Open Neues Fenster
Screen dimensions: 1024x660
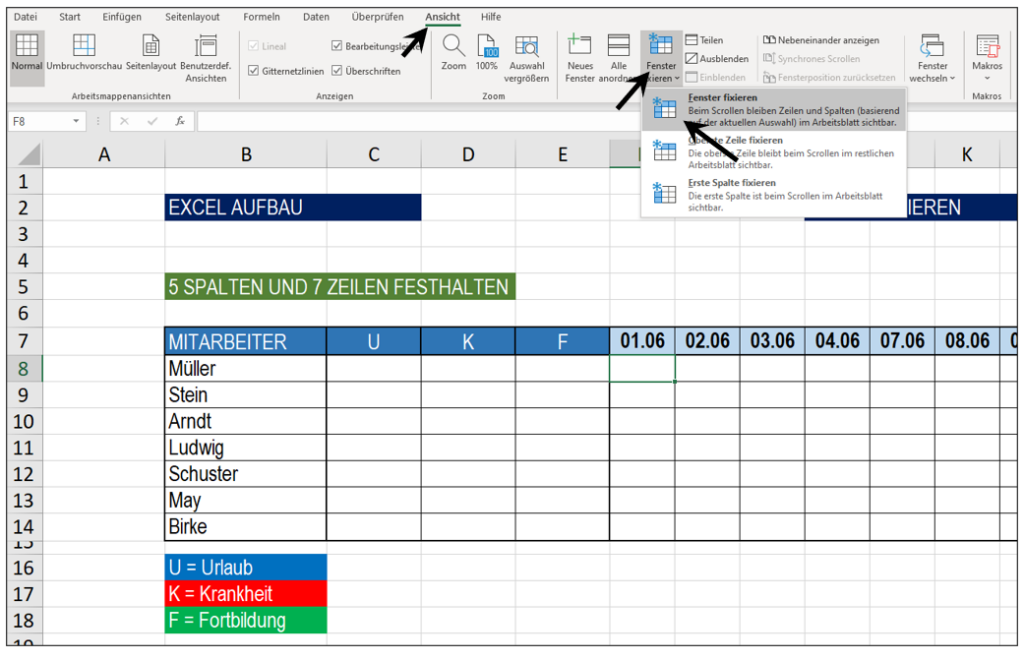tap(580, 59)
